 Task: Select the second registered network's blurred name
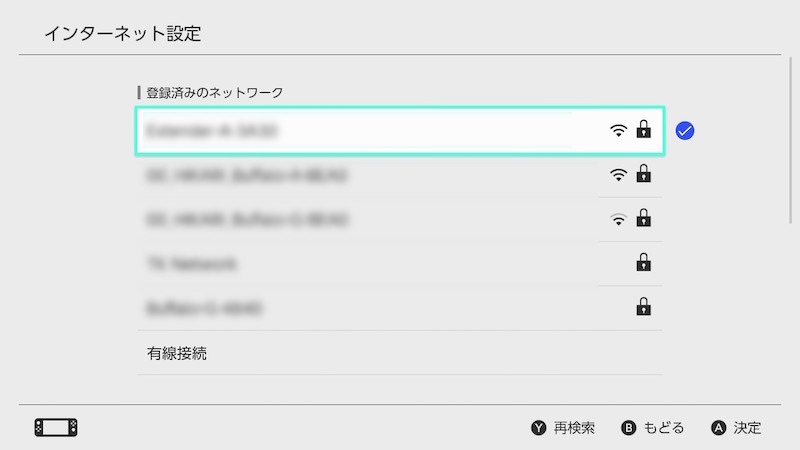(247, 175)
